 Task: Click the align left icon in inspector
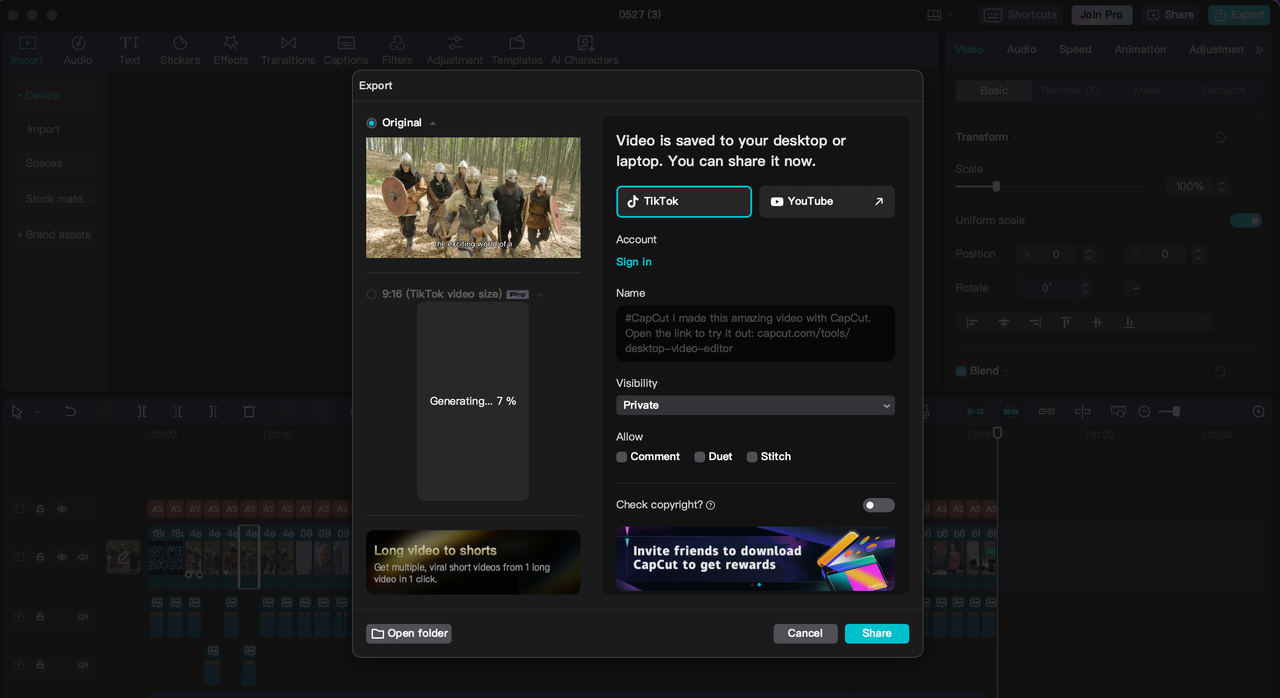click(x=971, y=322)
